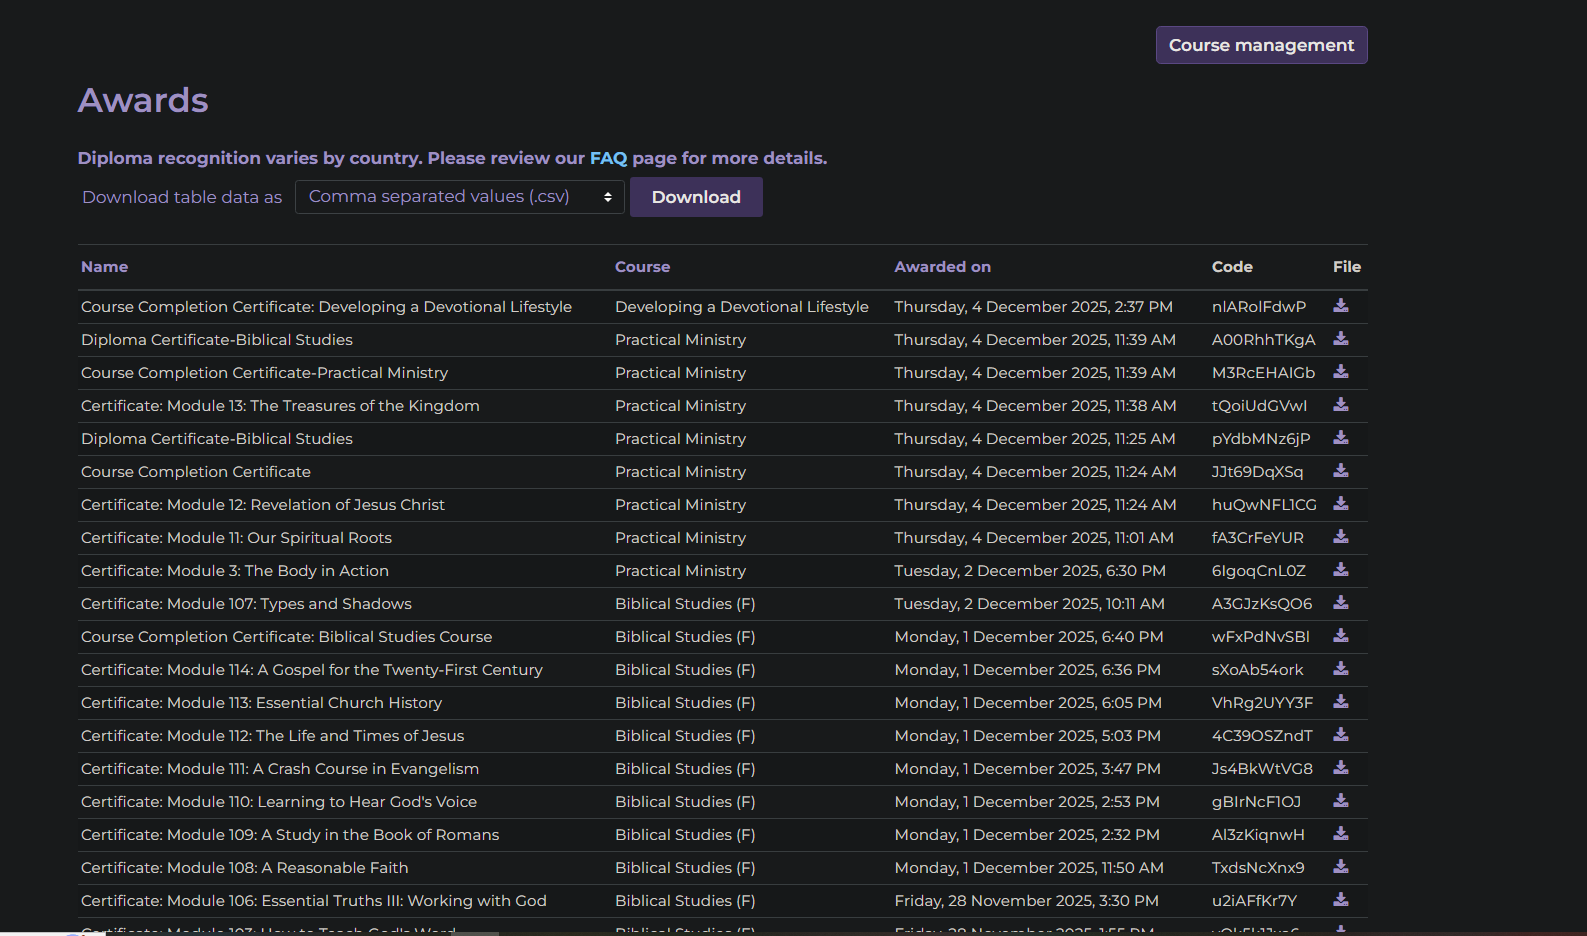Download file for code pYdbMNz6jP

[x=1341, y=438]
